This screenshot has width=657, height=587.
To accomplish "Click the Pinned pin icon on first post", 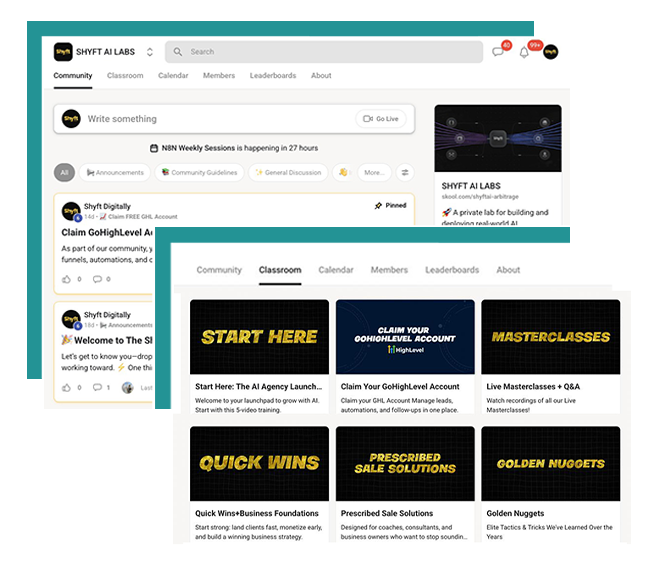I will tap(378, 205).
